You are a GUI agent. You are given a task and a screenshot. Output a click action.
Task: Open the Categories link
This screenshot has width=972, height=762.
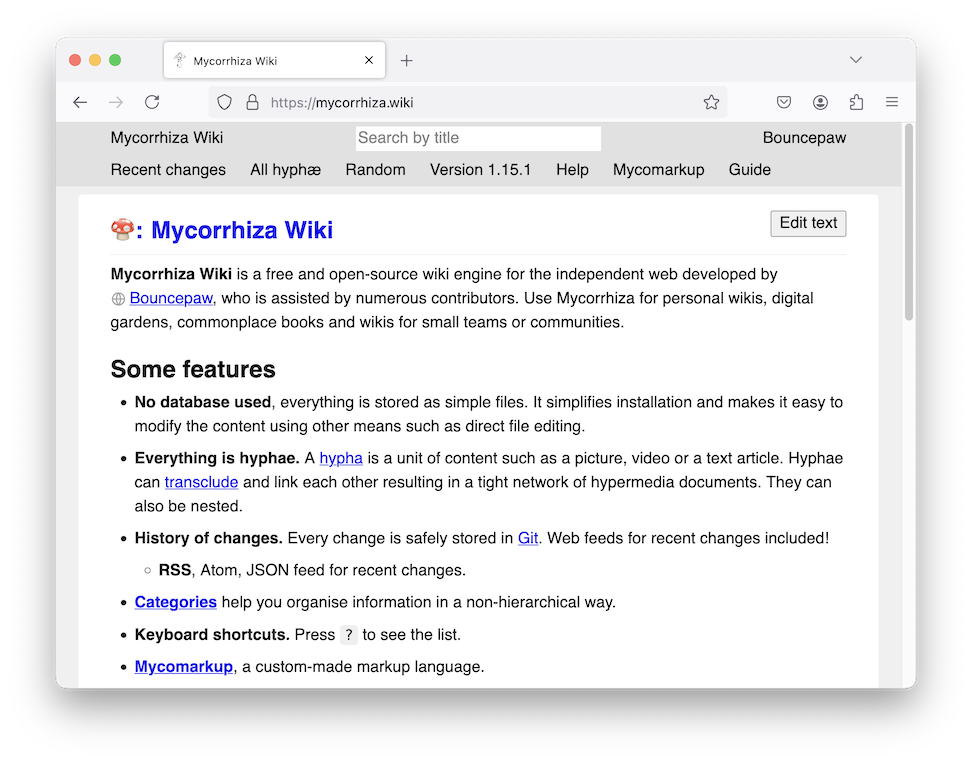[x=175, y=602]
